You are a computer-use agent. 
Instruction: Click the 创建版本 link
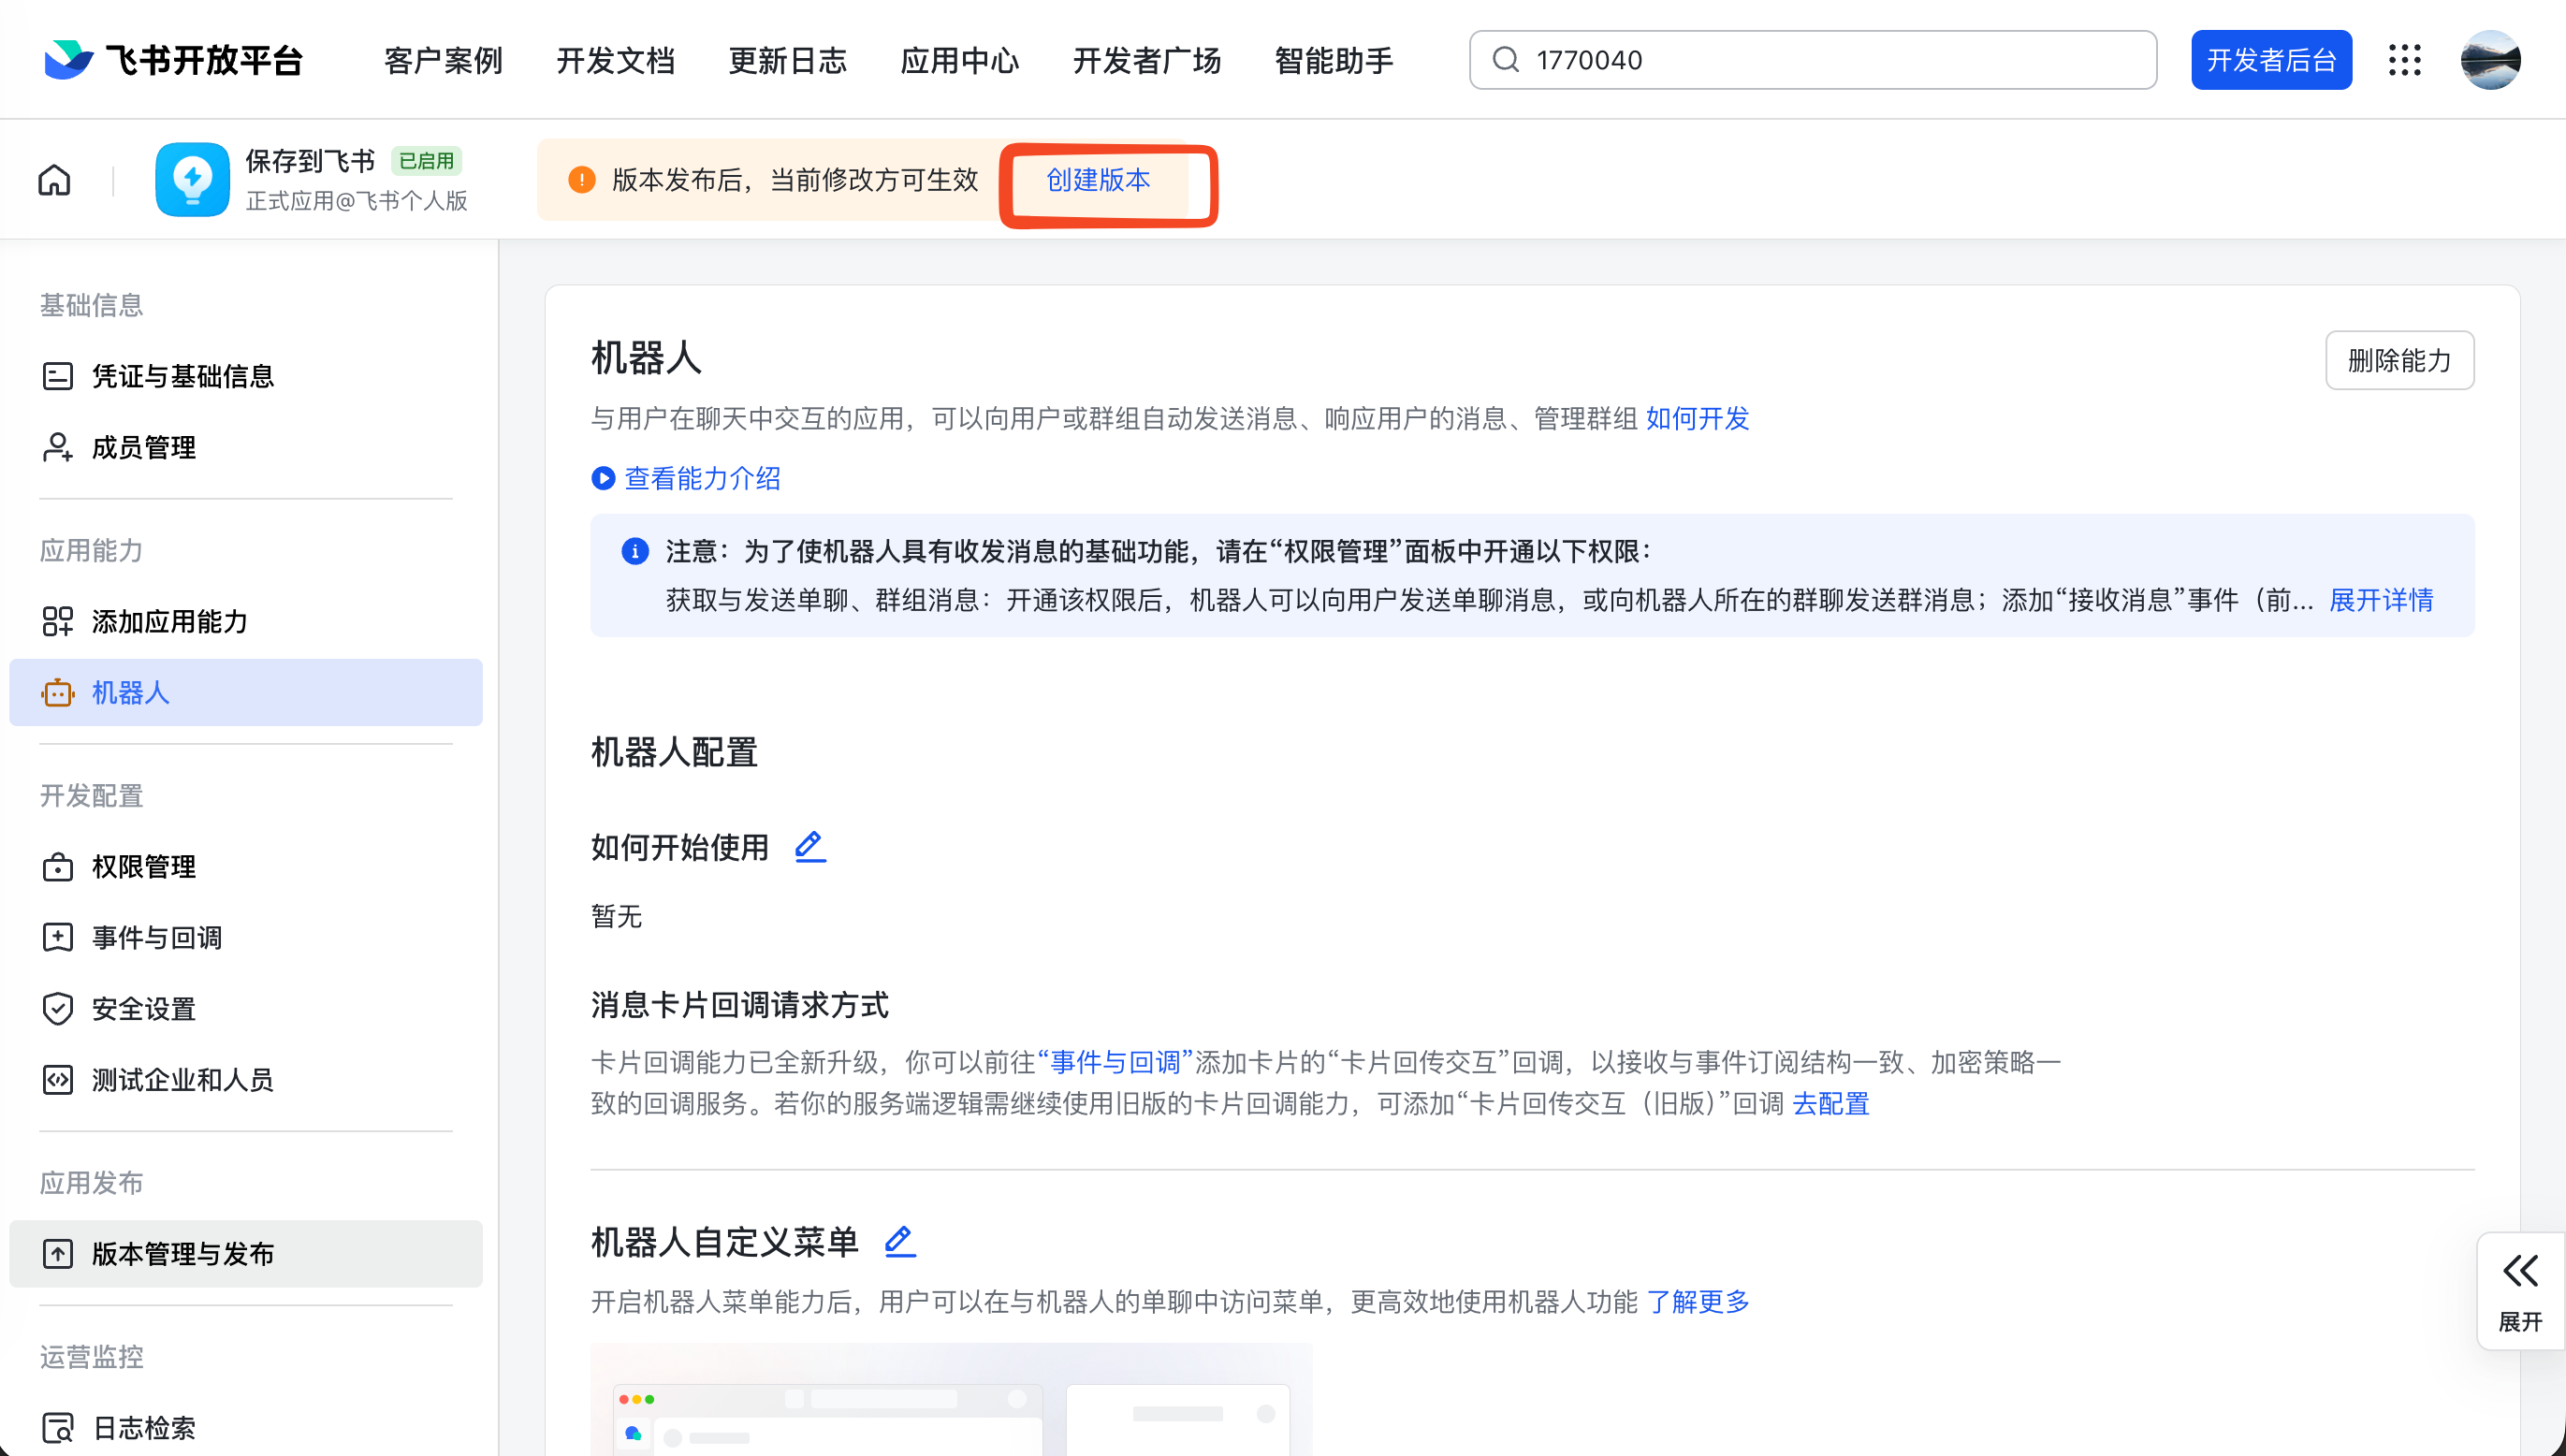point(1098,180)
